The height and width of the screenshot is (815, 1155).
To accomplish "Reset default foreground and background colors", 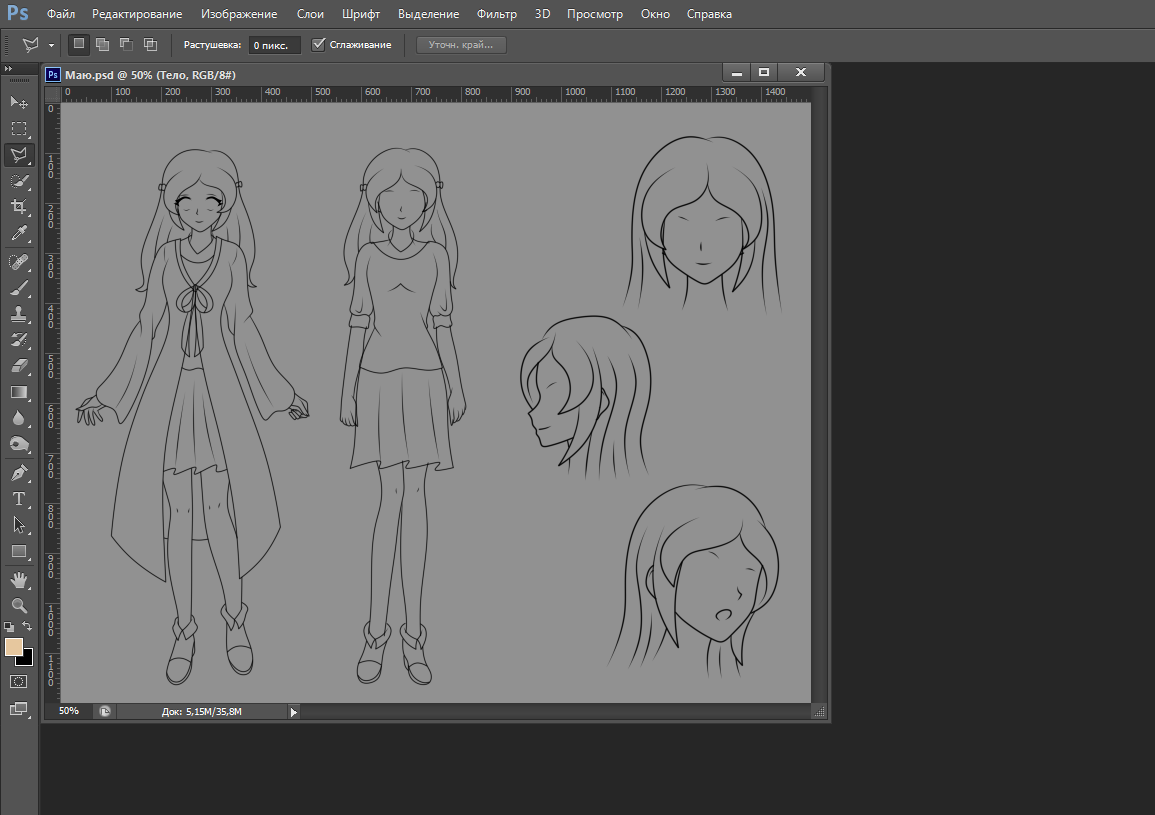I will [x=9, y=627].
